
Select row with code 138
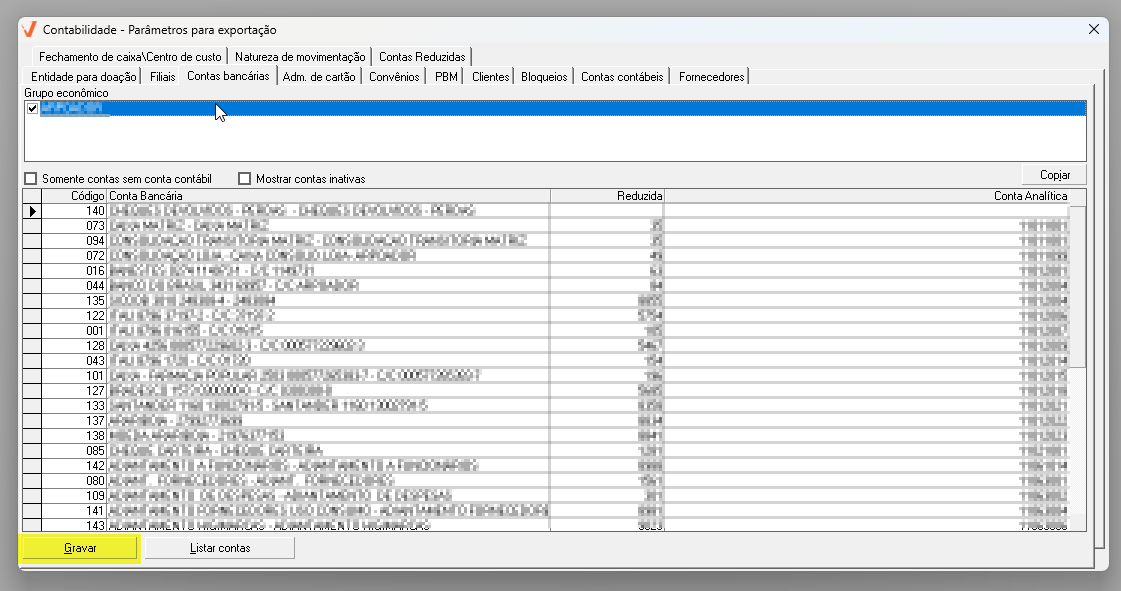click(546, 436)
